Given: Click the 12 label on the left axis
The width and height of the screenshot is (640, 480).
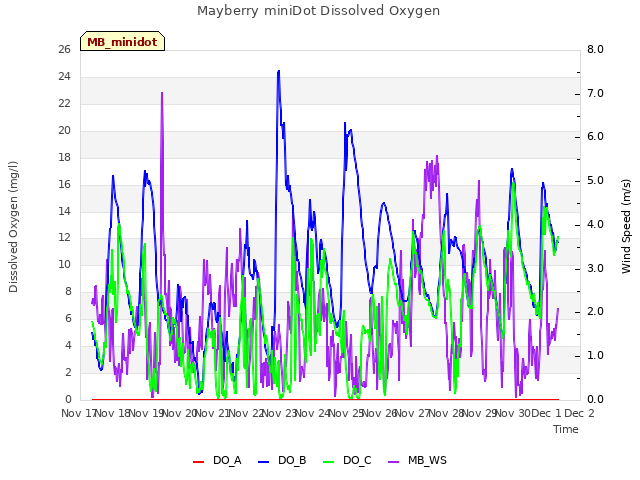Looking at the screenshot, I should [x=64, y=238].
